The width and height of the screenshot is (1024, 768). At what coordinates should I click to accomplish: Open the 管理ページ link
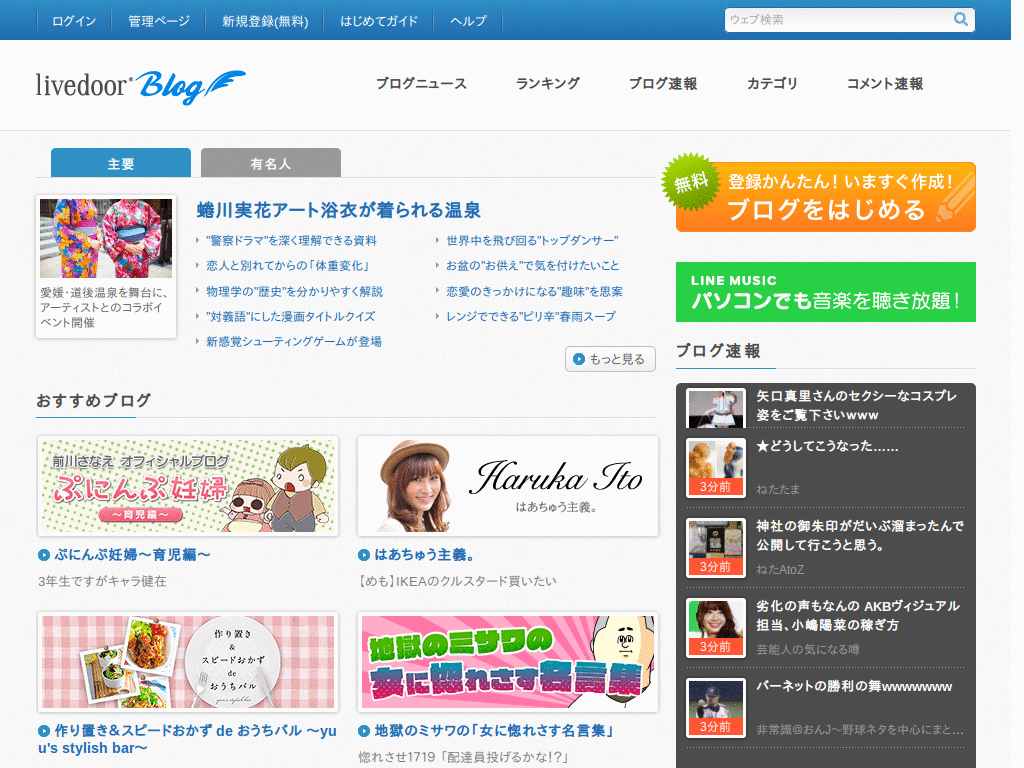click(x=159, y=21)
